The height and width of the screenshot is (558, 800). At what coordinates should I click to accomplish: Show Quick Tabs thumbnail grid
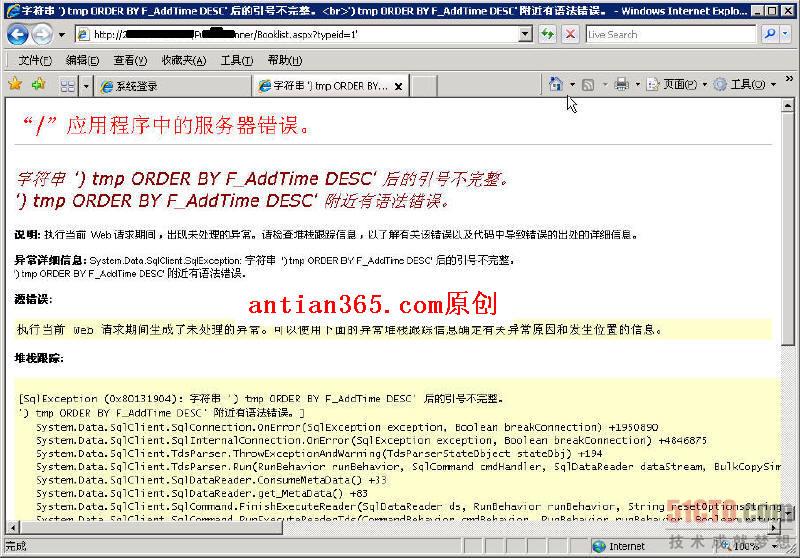pos(67,86)
